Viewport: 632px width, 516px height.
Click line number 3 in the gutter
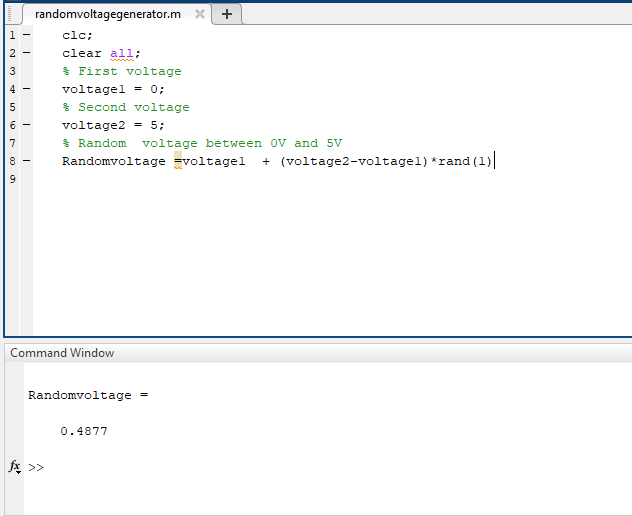click(x=12, y=71)
